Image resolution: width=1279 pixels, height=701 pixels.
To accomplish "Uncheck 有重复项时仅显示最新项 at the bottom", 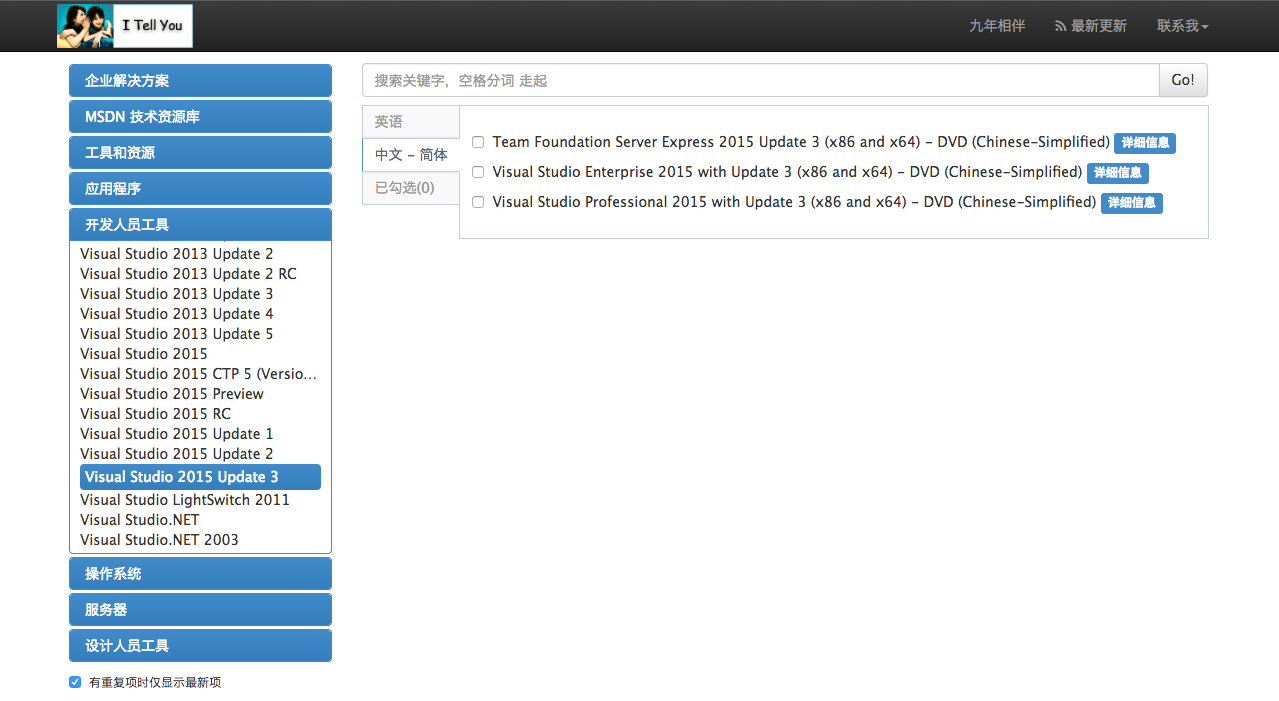I will [x=75, y=681].
